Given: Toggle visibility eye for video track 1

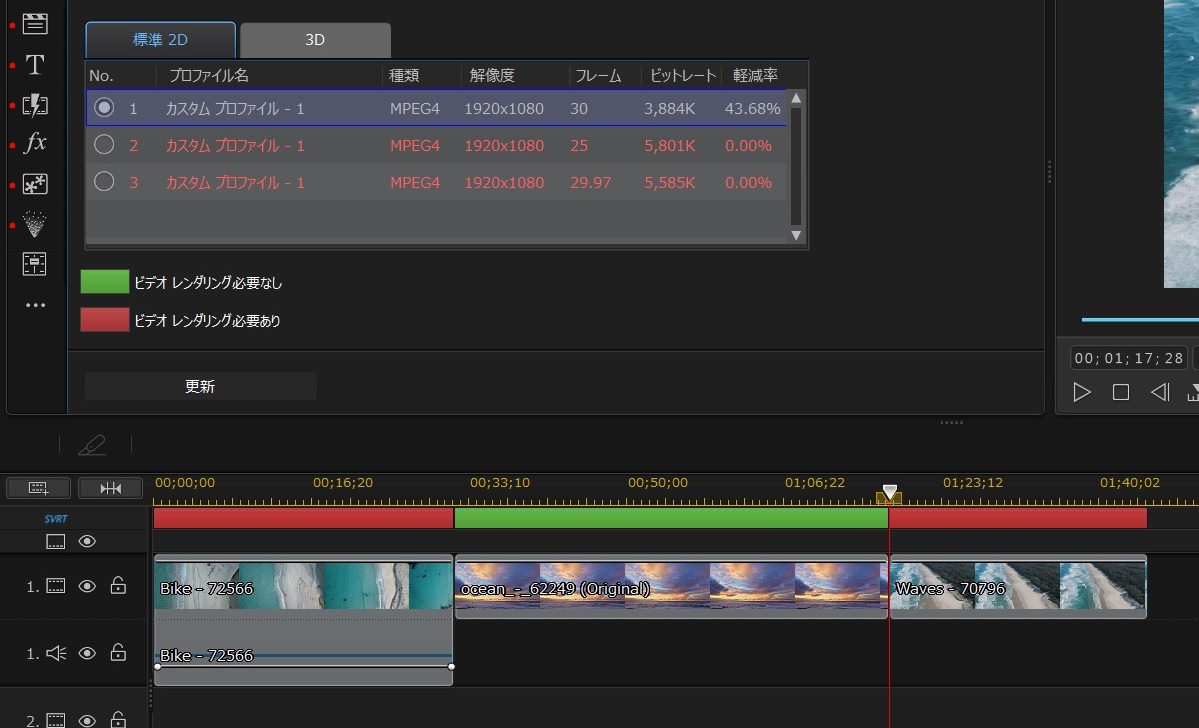Looking at the screenshot, I should point(87,587).
